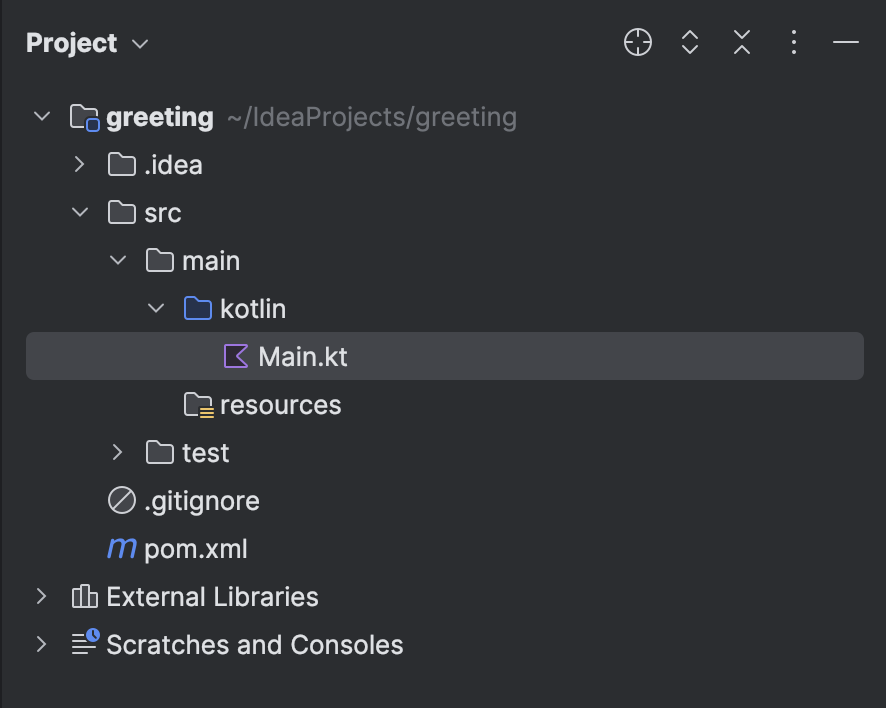Click the Kotlin file icon beside Main.kt

coord(236,357)
